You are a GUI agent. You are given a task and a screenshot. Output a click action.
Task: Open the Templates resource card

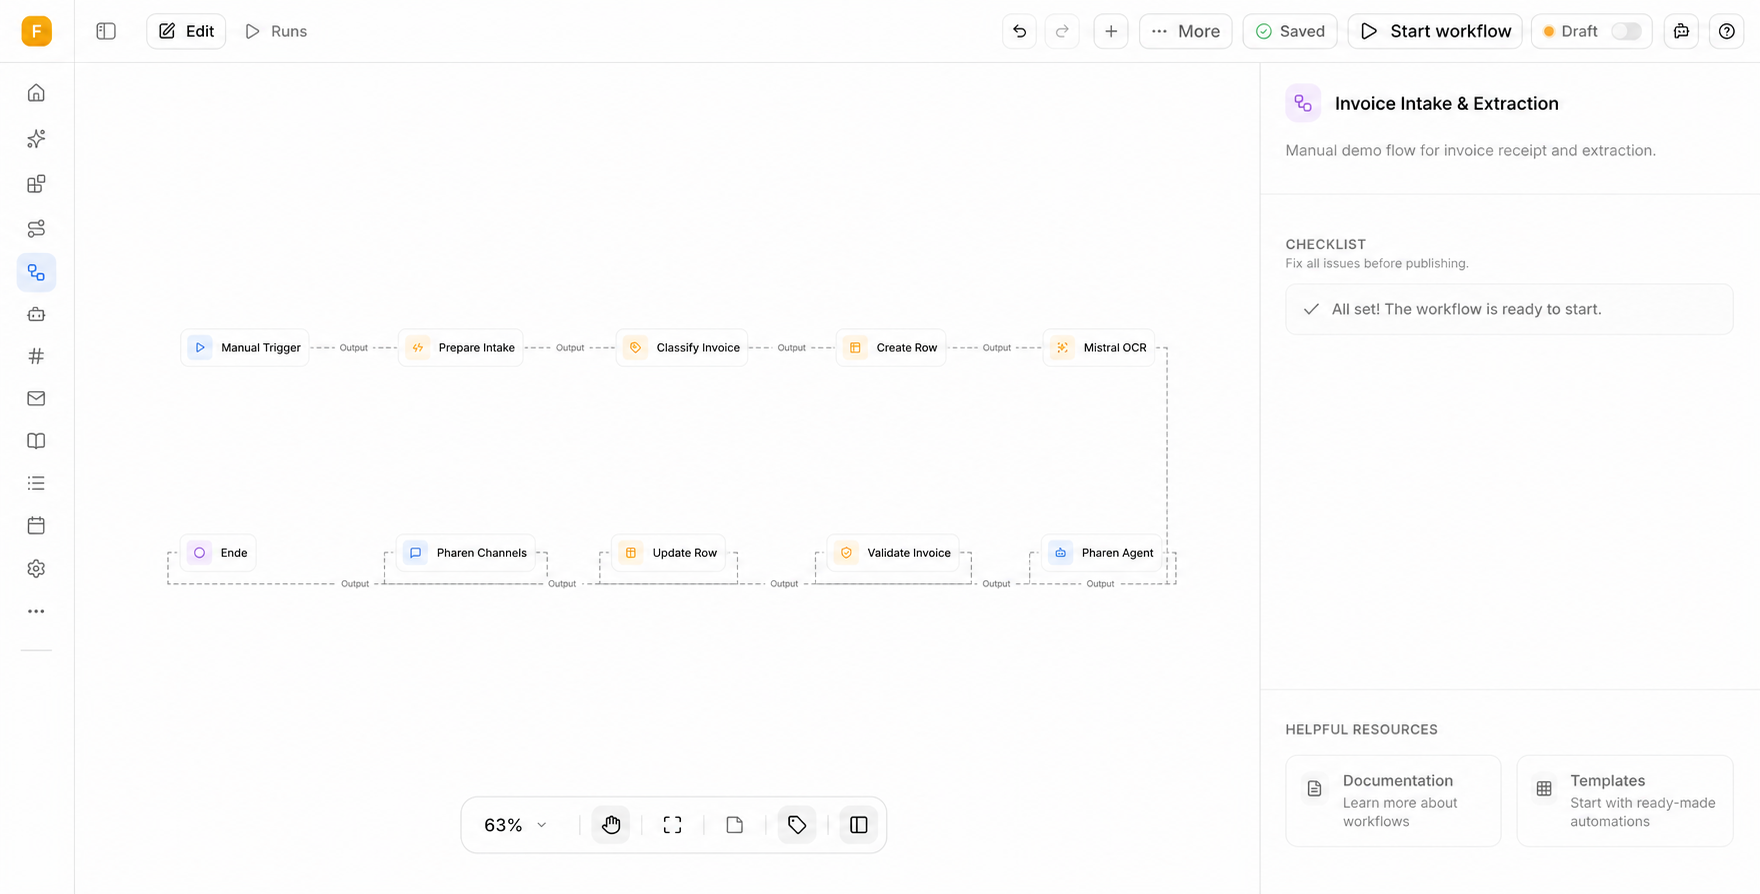(x=1625, y=801)
